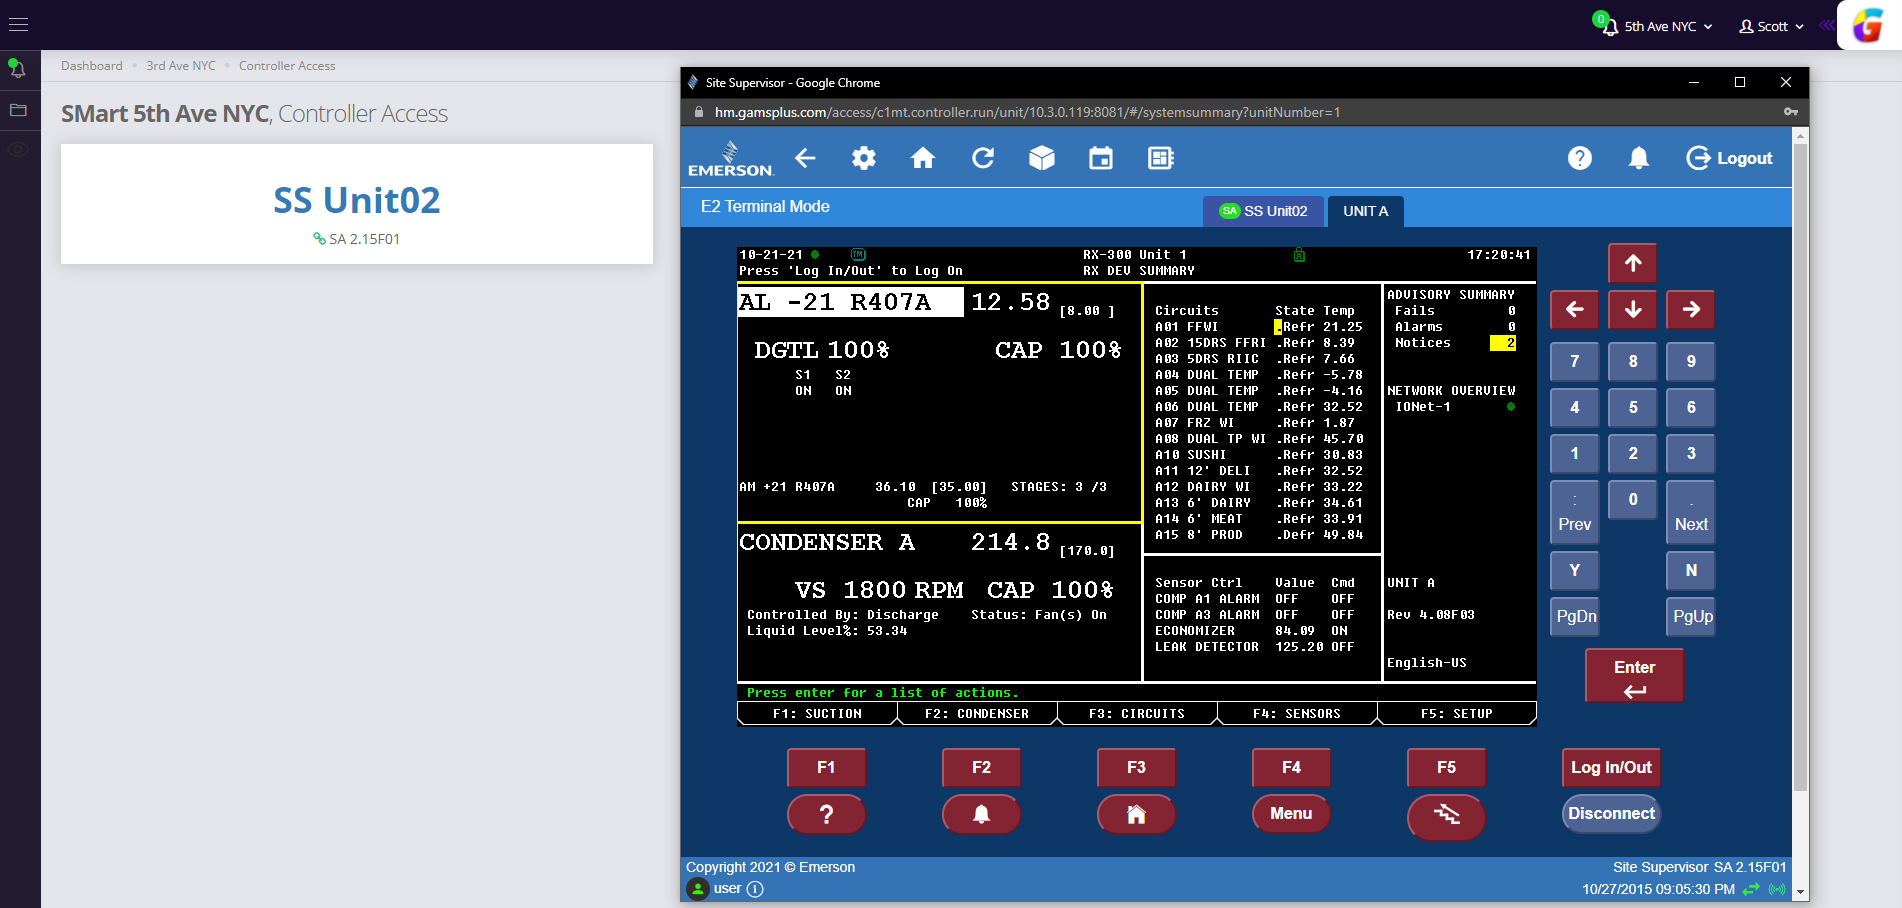Viewport: 1902px width, 908px height.
Task: Click the Site Supervisor window scrollbar
Action: point(1800,468)
